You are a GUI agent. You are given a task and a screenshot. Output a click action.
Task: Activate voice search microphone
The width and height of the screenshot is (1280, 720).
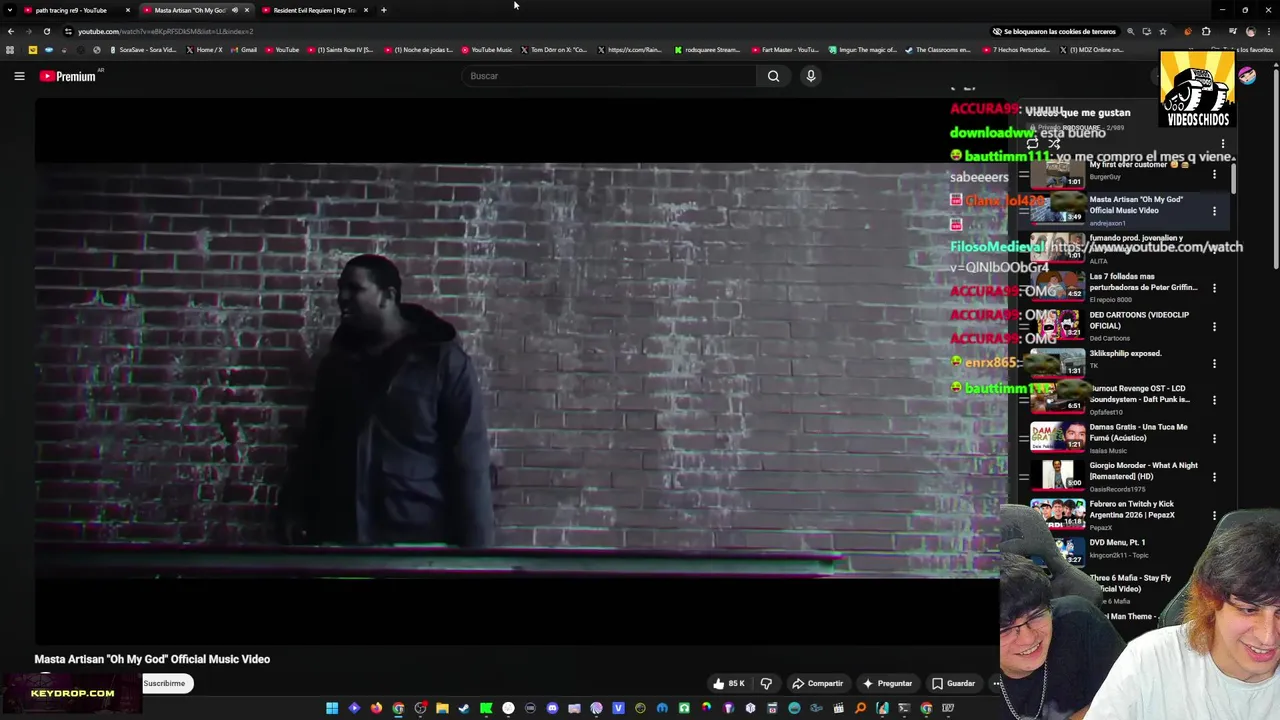[811, 76]
